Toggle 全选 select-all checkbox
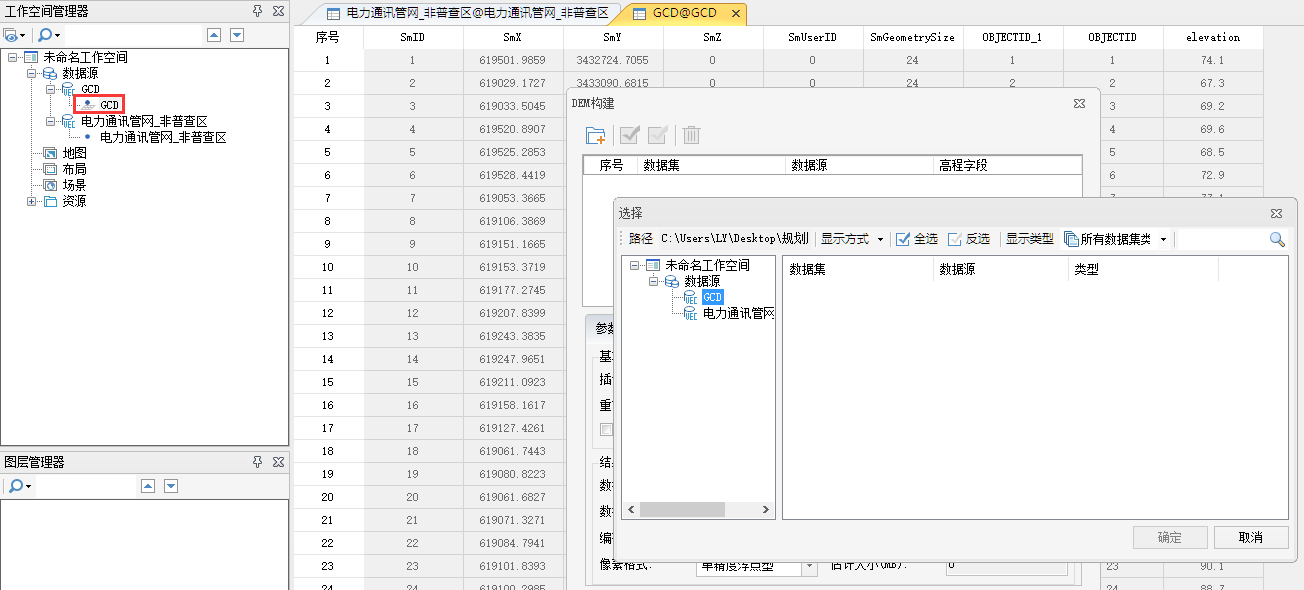 pos(903,239)
